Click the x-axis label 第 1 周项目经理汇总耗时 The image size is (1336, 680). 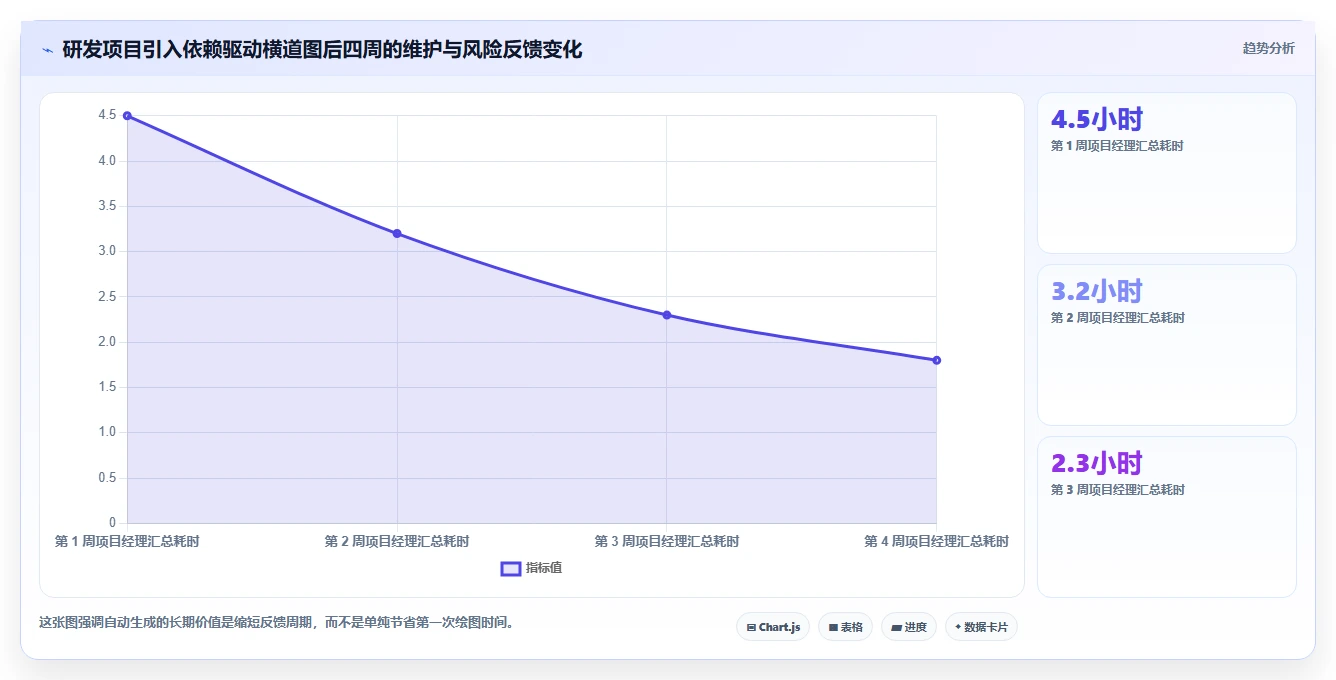pos(127,541)
